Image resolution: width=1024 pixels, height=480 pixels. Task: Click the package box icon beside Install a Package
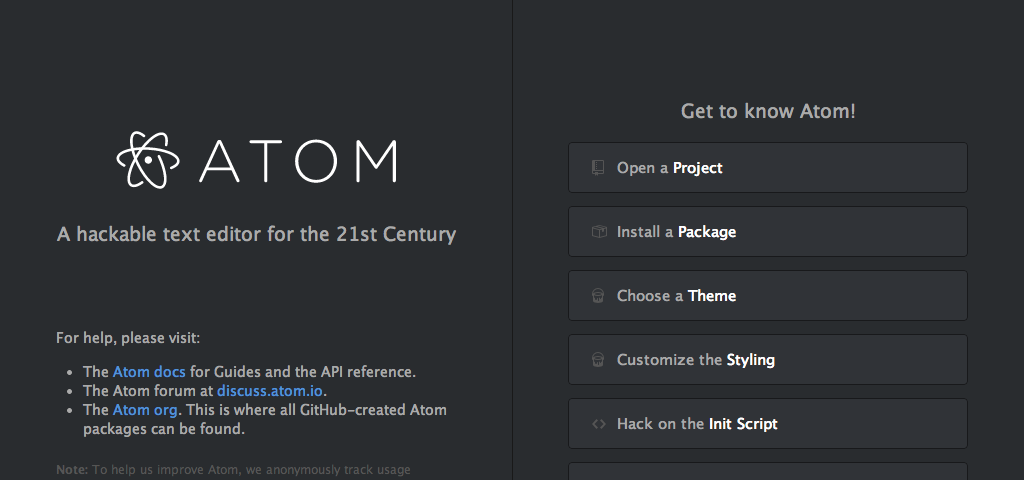[599, 232]
